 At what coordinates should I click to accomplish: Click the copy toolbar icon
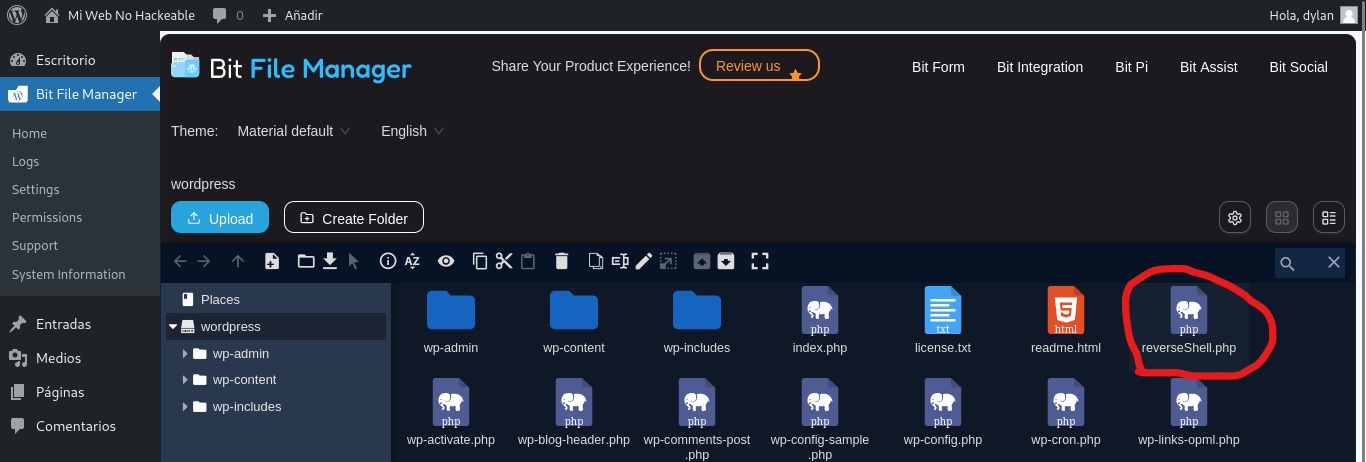pos(480,261)
